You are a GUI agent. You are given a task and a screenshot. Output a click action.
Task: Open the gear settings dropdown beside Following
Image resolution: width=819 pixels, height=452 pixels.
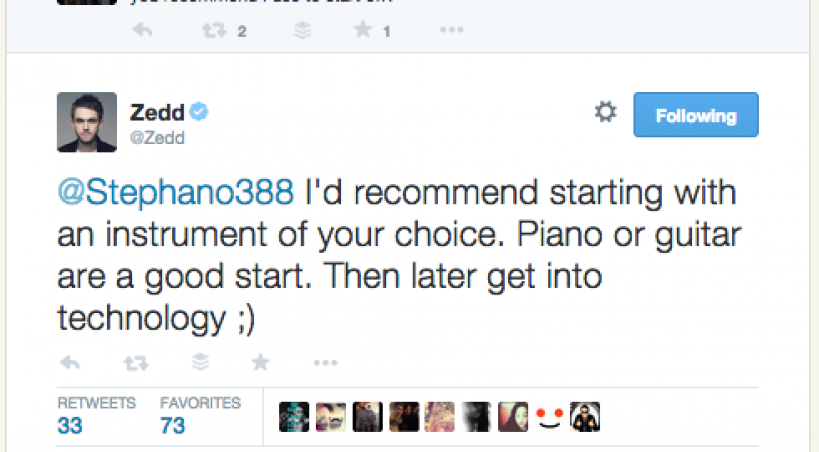605,113
